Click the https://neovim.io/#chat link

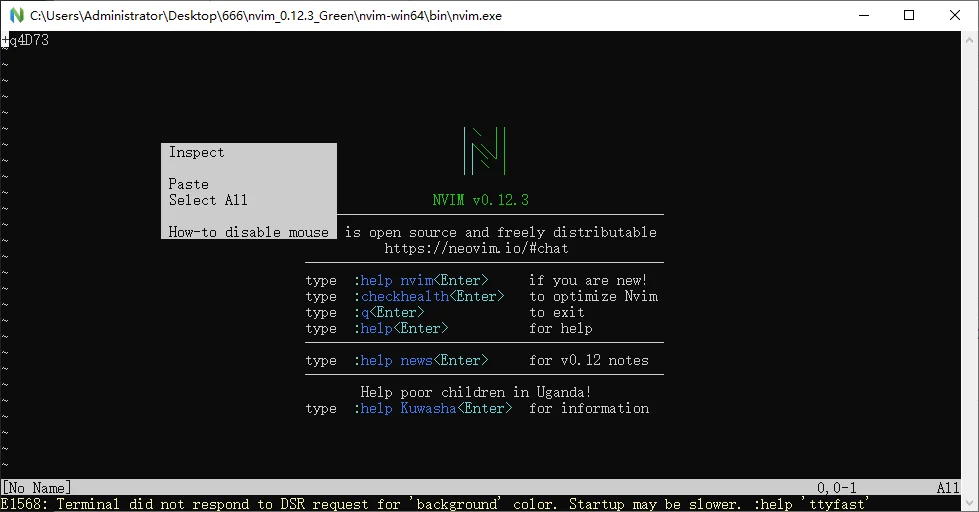pos(476,249)
